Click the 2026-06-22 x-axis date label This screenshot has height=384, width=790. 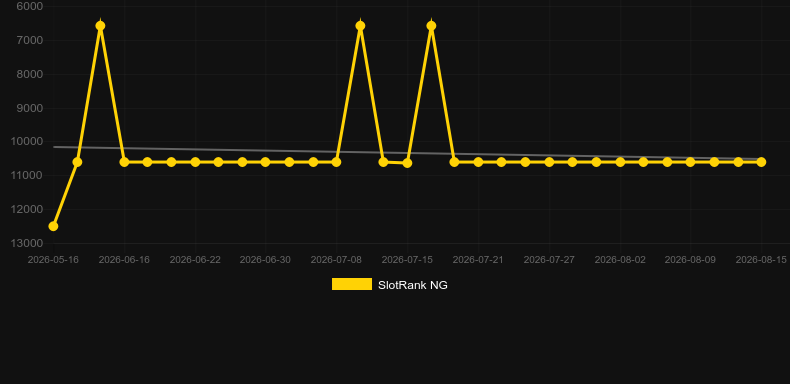(x=195, y=260)
